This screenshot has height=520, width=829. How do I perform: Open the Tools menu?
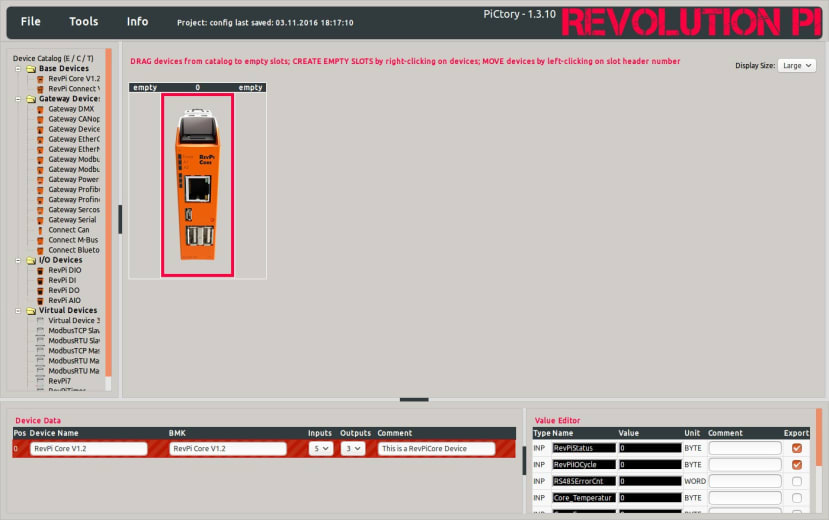click(x=84, y=22)
